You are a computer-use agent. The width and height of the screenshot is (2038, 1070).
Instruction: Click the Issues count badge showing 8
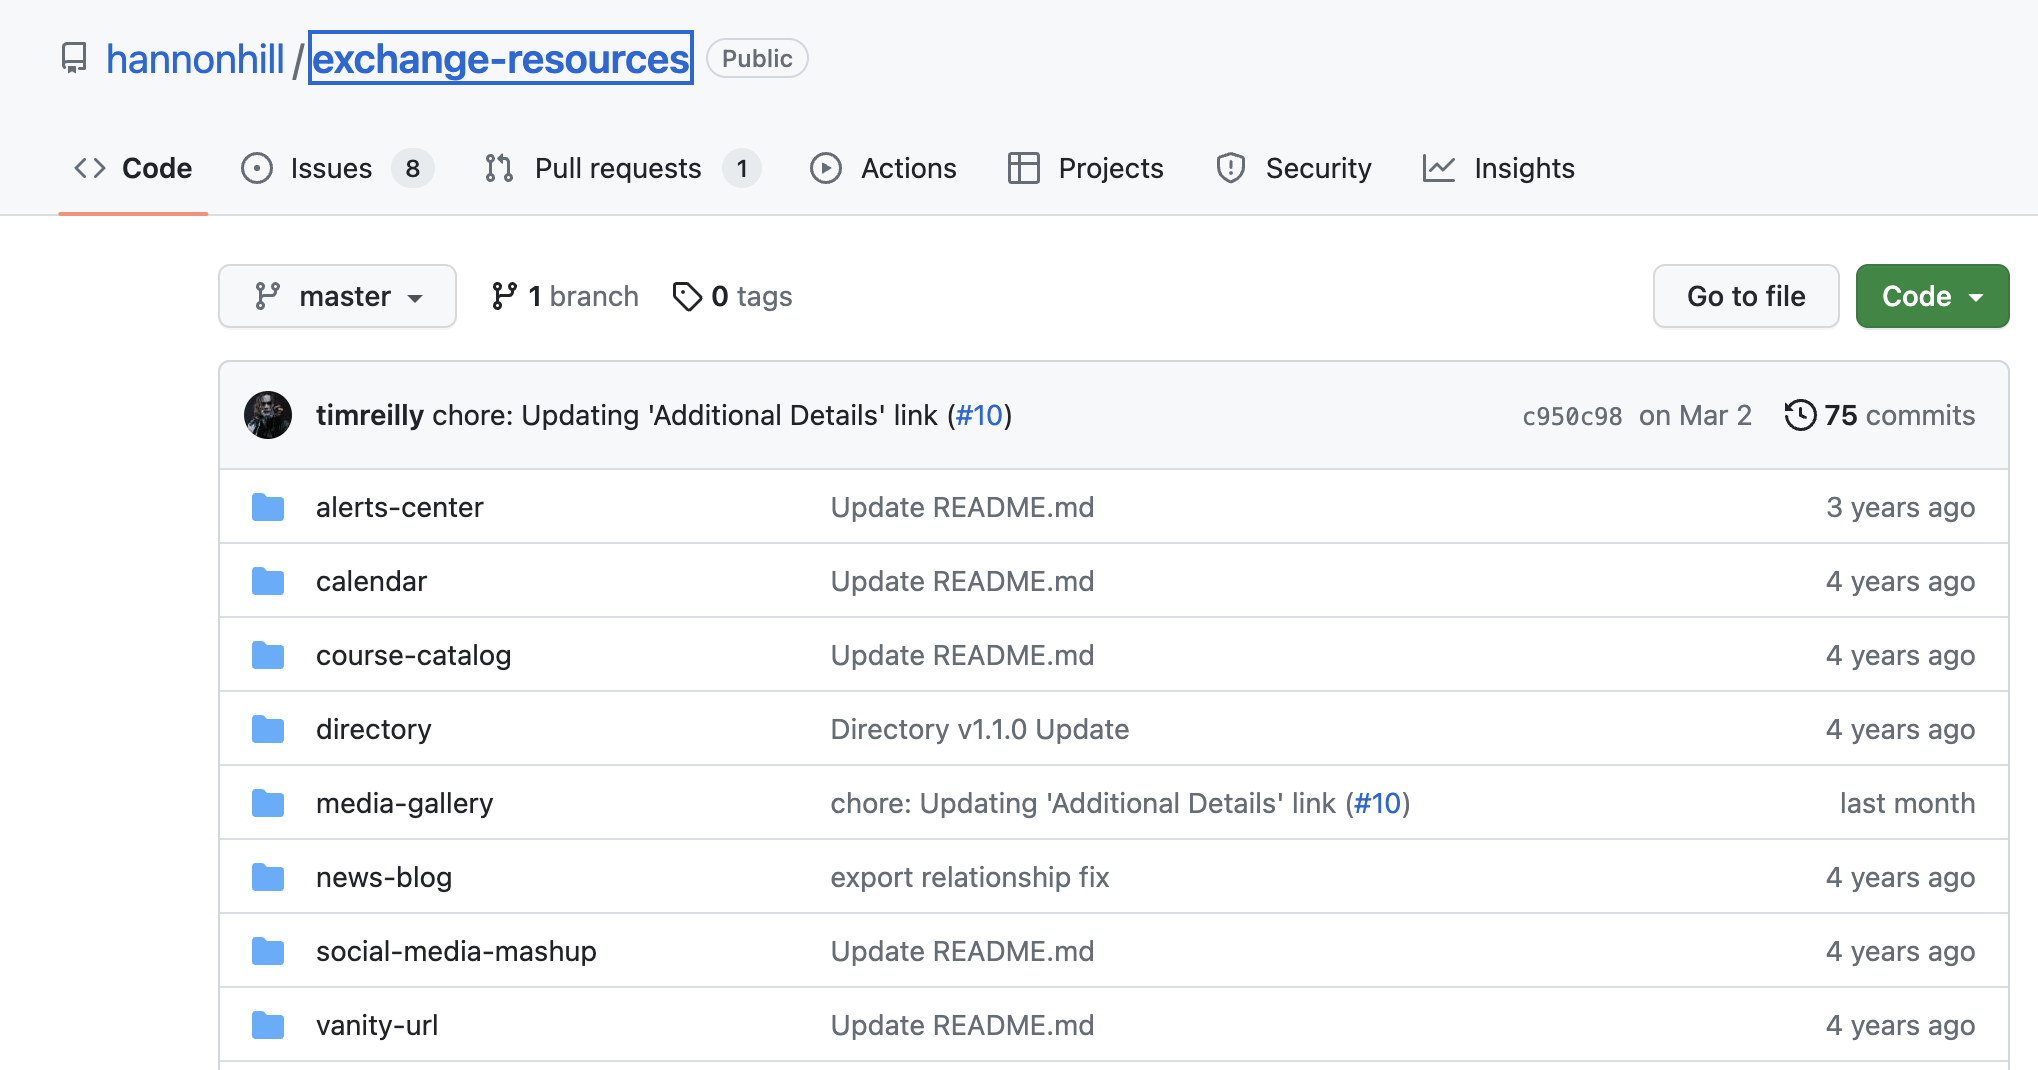(413, 168)
